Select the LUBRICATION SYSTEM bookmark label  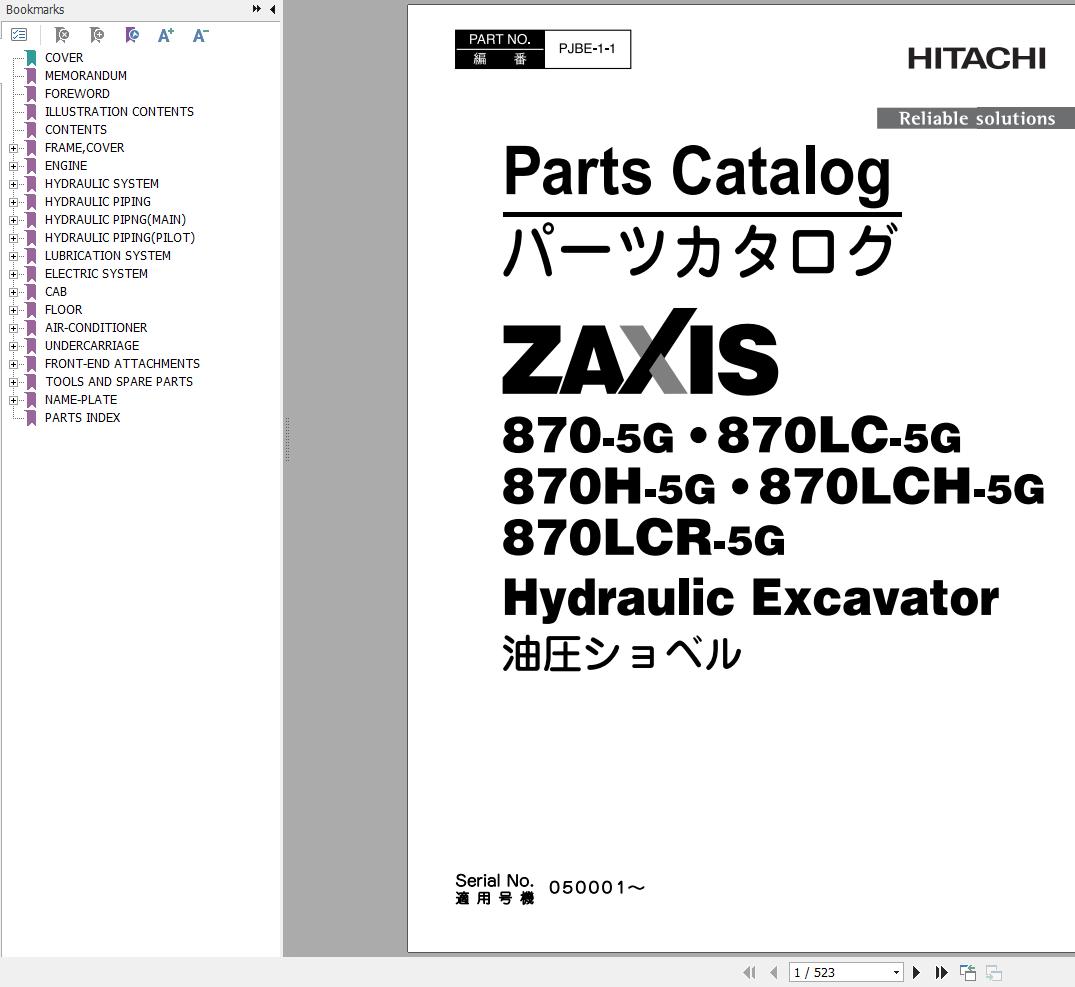click(108, 256)
